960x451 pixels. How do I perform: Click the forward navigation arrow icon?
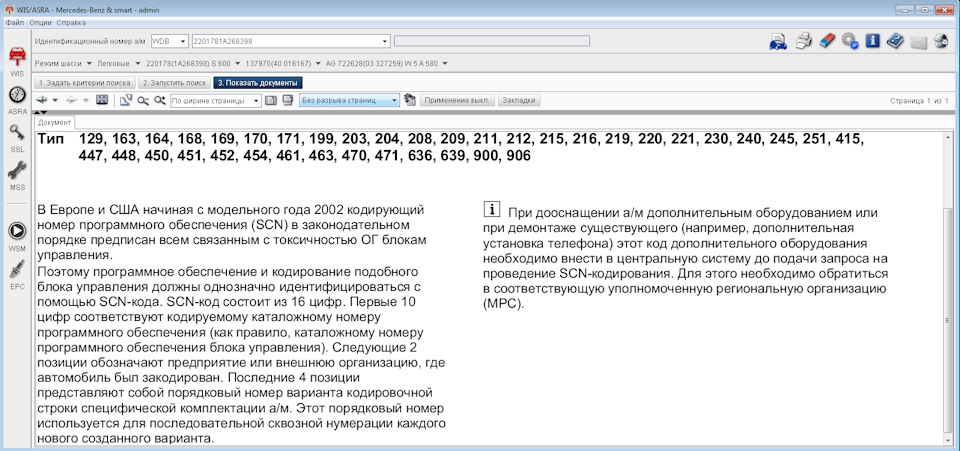(72, 100)
